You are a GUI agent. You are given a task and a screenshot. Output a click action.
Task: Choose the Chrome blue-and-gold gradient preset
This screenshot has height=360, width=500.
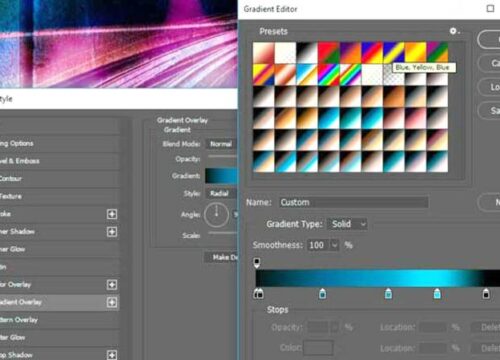click(x=307, y=74)
